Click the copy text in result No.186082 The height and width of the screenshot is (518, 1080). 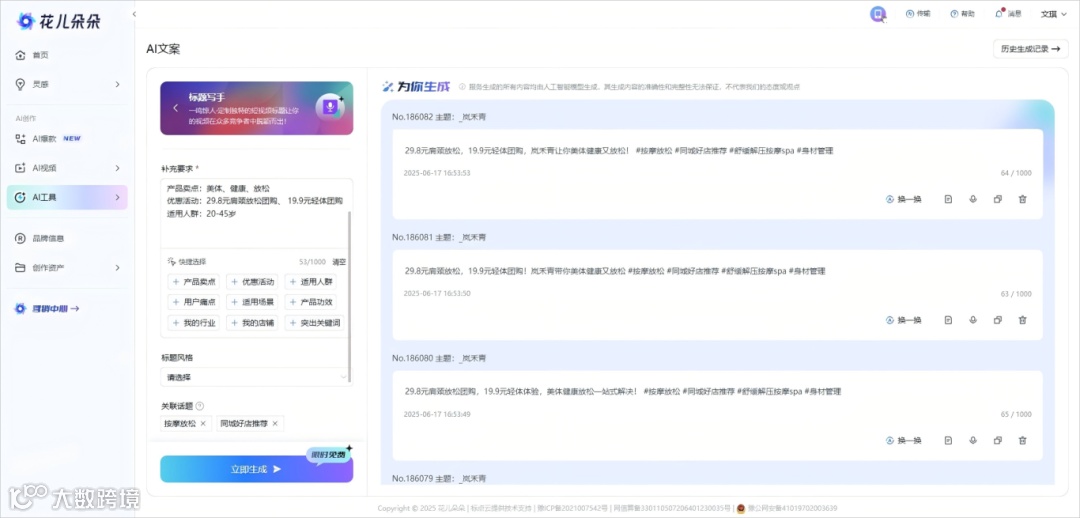coord(619,151)
